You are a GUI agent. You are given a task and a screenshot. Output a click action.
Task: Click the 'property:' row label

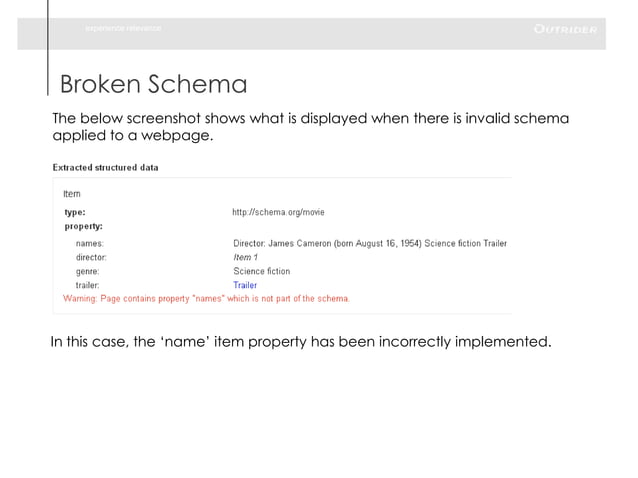point(84,226)
